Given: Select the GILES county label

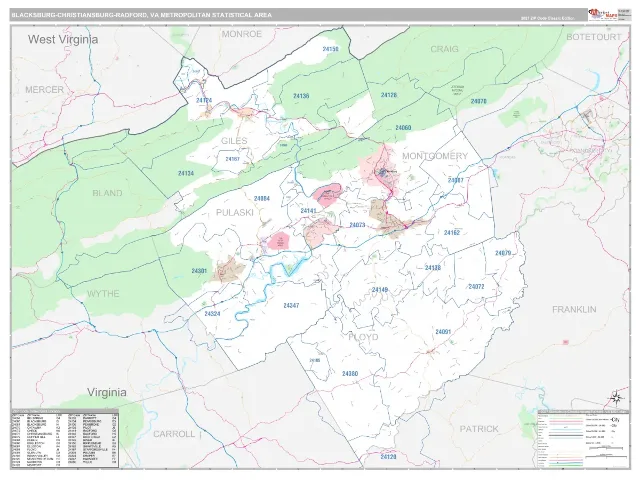Looking at the screenshot, I should (x=234, y=141).
